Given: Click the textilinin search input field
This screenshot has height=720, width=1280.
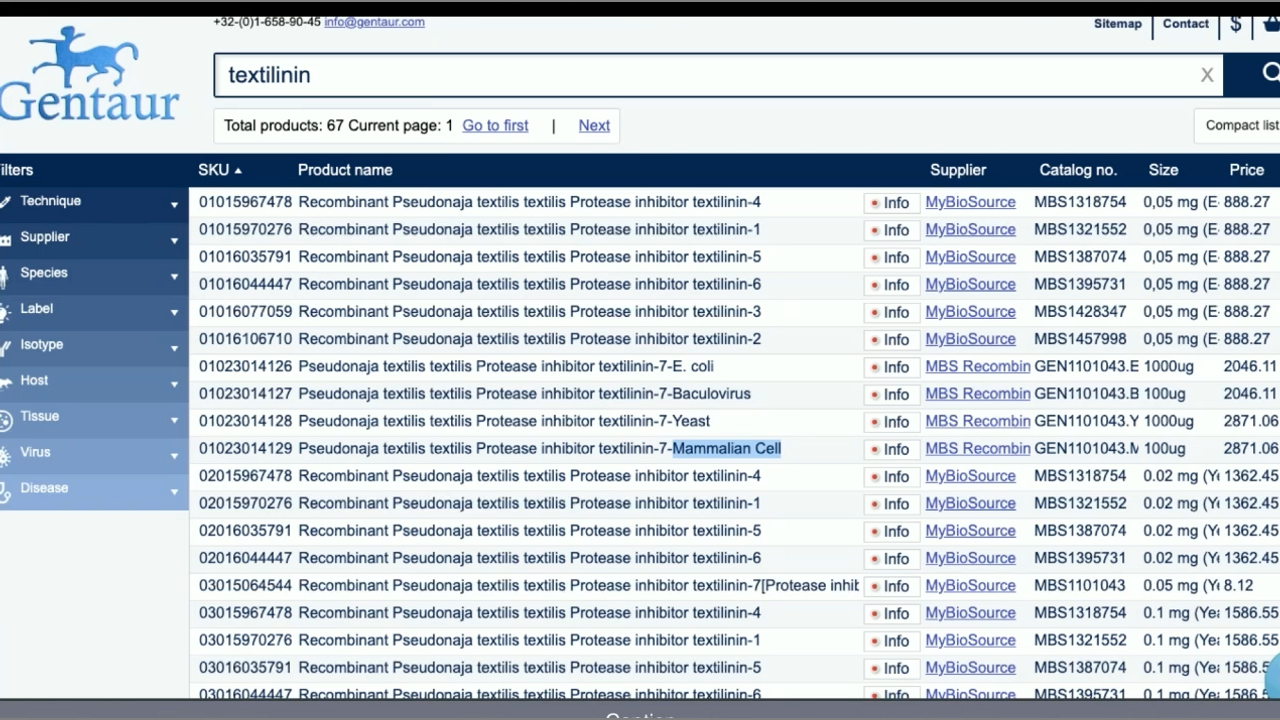Looking at the screenshot, I should tap(700, 75).
